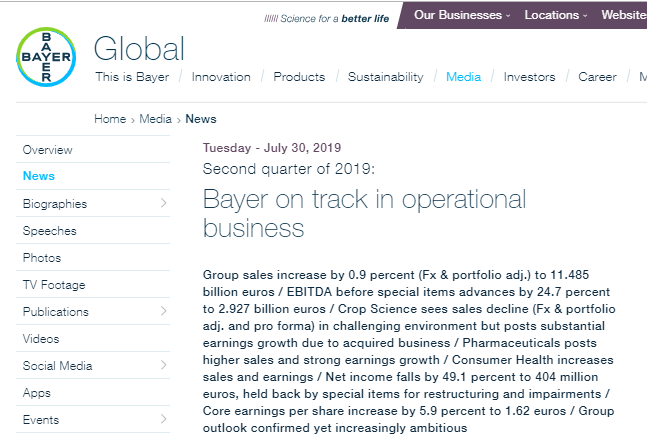Click the Media breadcrumb link
Viewport: 647px width, 436px height.
pyautogui.click(x=155, y=119)
